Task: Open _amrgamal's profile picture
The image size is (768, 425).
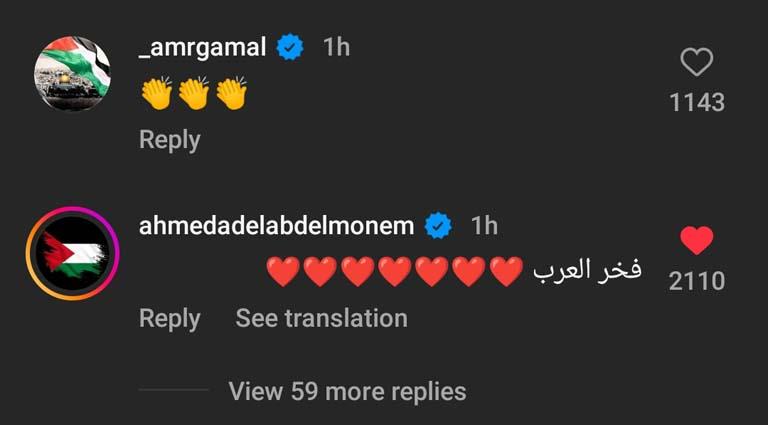Action: pyautogui.click(x=72, y=72)
